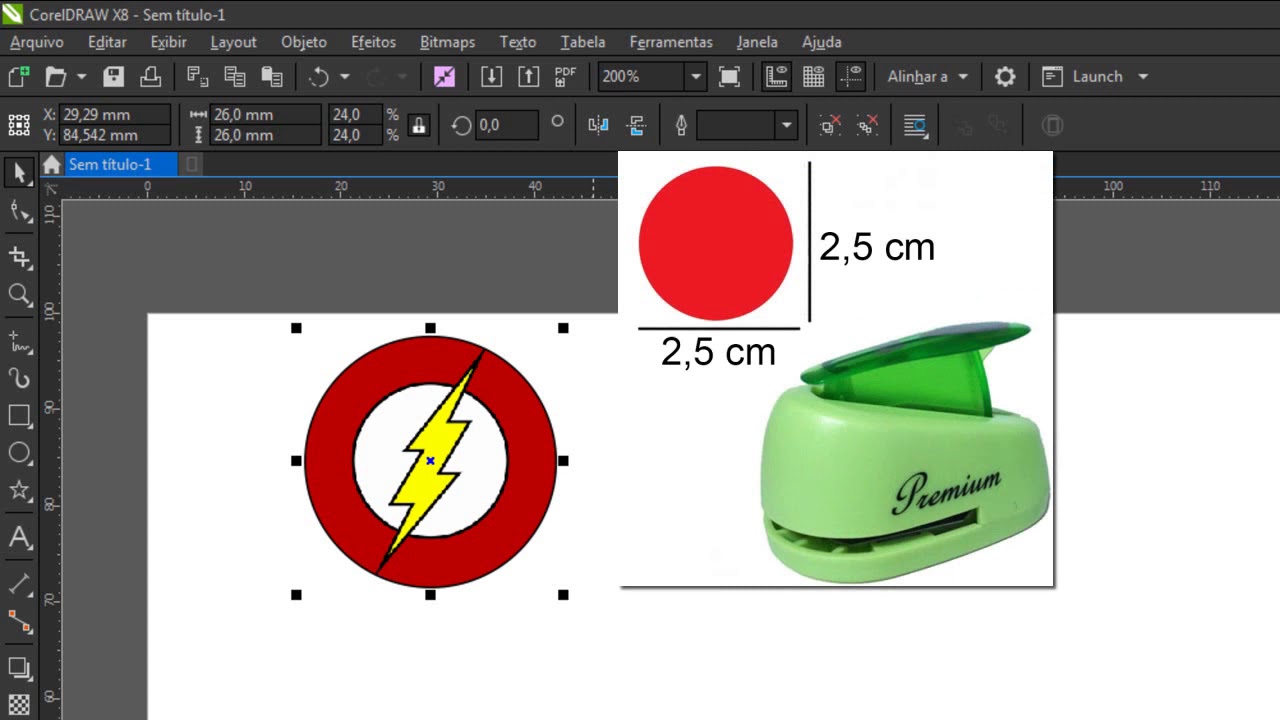Open the 200% zoom level dropdown

[x=695, y=76]
